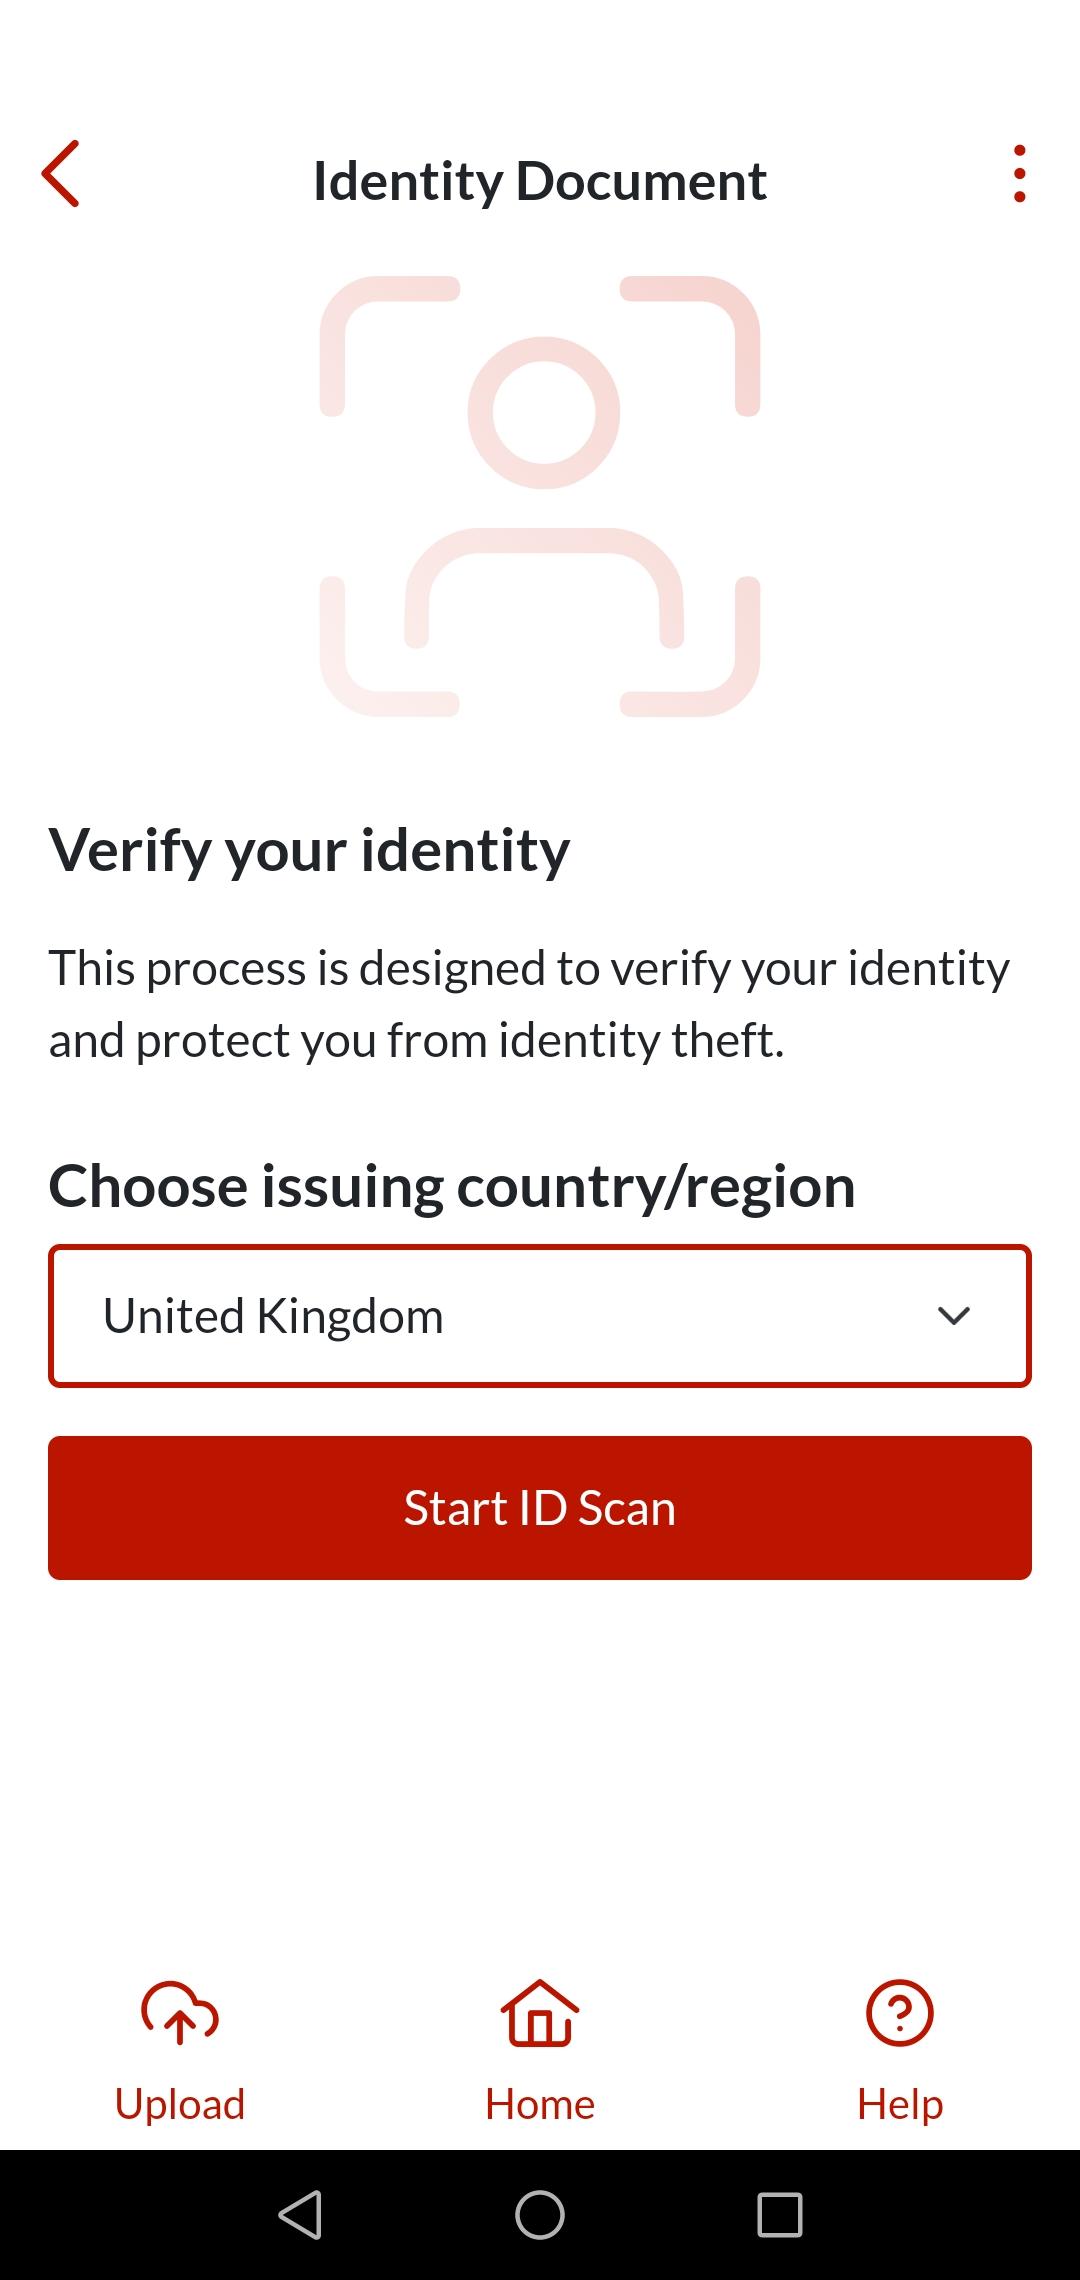
Task: Tap the Help question mark icon
Action: (x=900, y=2012)
